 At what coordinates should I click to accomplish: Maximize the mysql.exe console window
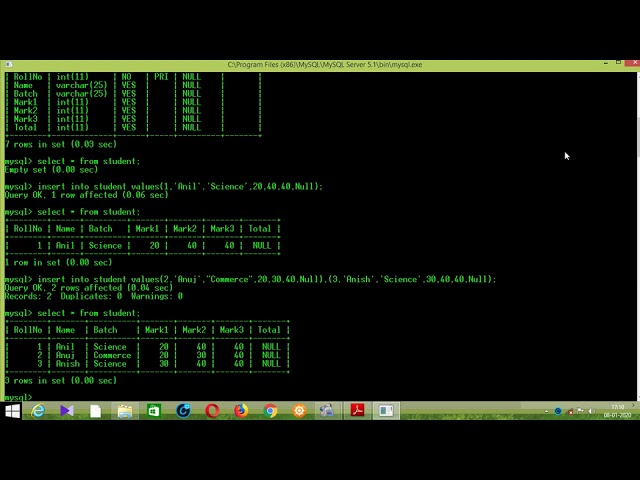(618, 62)
